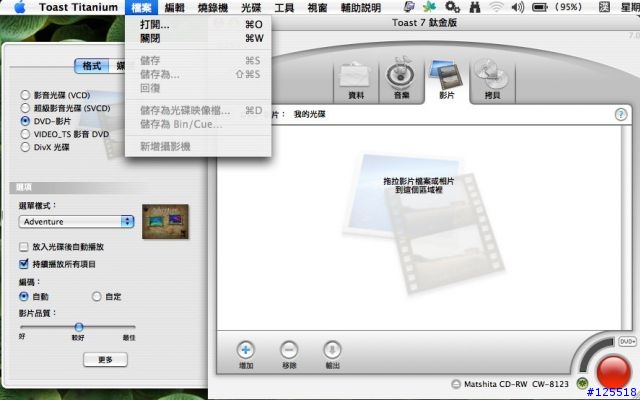Screen dimensions: 640x400
Task: Open the 燒錄機 menu
Action: point(213,7)
